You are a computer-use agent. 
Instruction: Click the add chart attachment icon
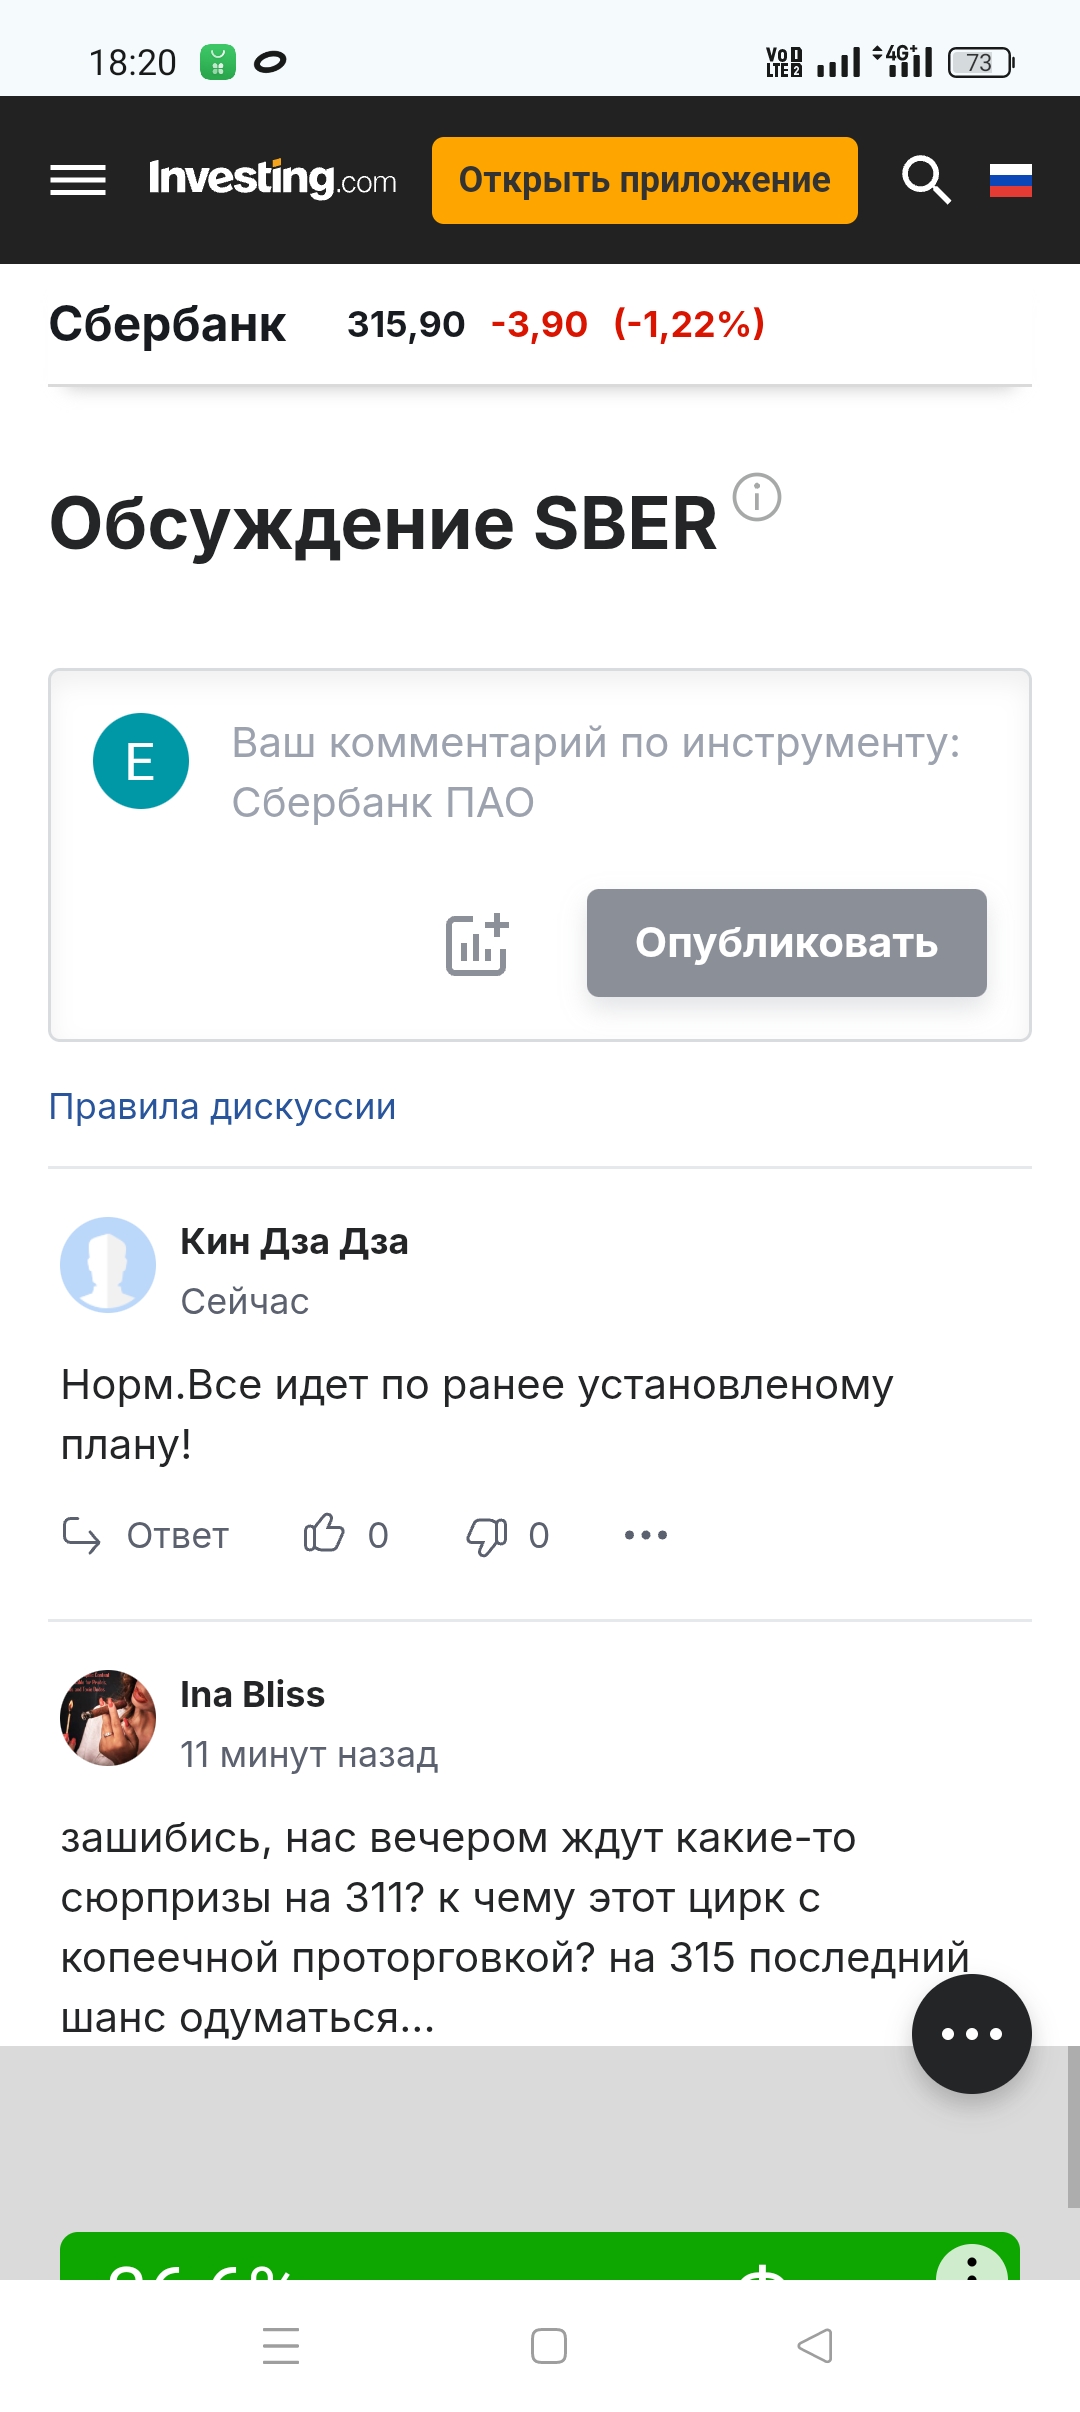click(477, 944)
